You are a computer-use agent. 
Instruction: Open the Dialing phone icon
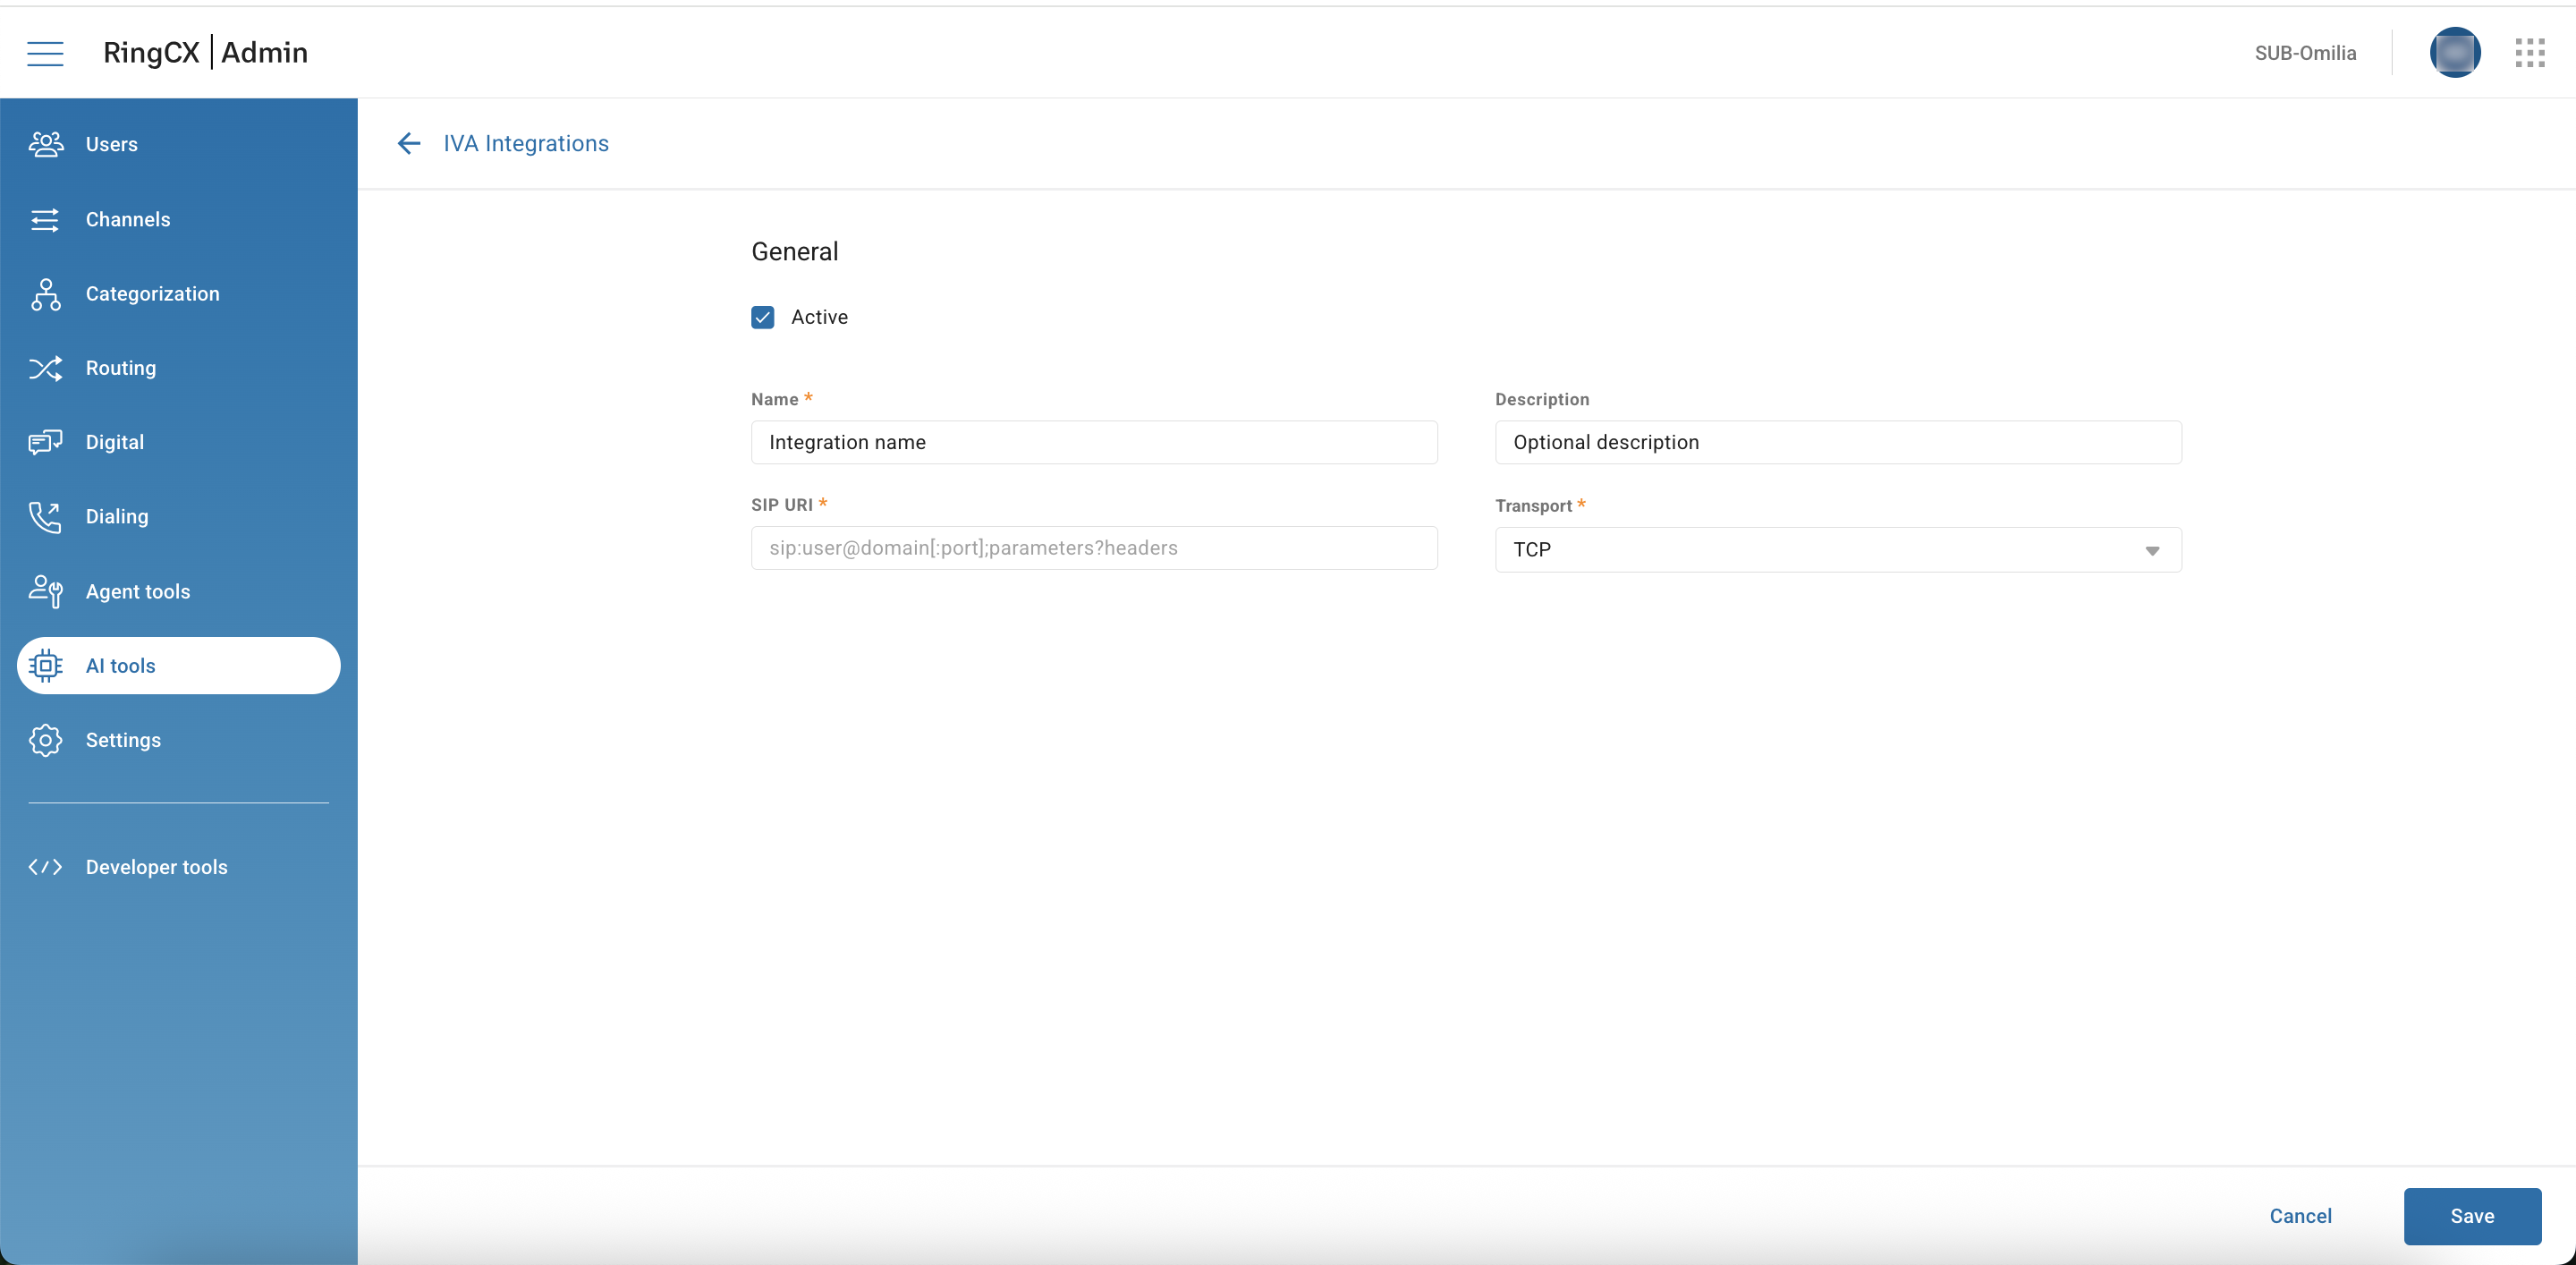[45, 516]
